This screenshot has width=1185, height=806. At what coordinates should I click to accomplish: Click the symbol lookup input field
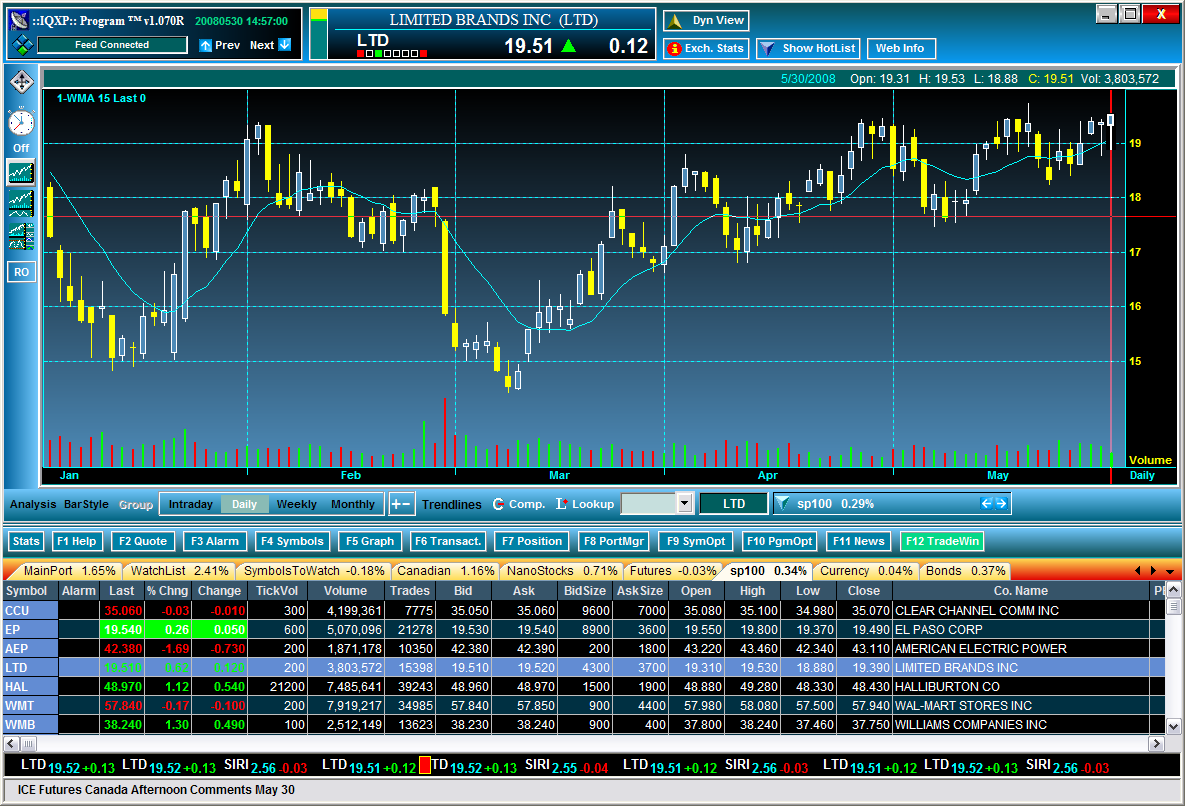pyautogui.click(x=648, y=503)
